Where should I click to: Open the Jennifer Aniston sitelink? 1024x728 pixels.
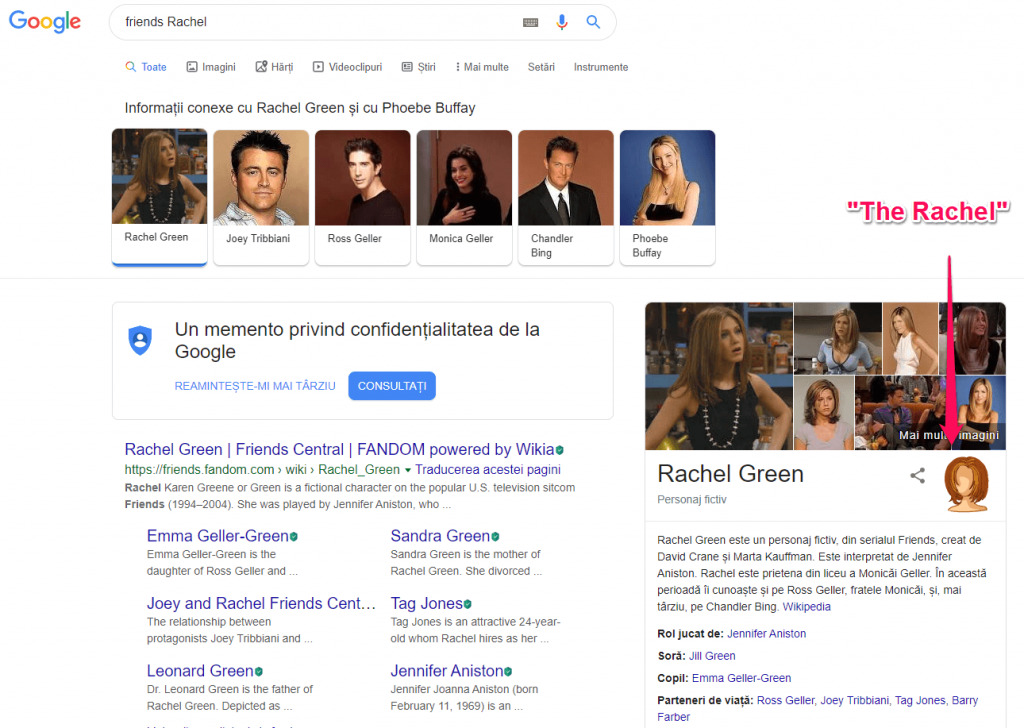click(x=447, y=671)
